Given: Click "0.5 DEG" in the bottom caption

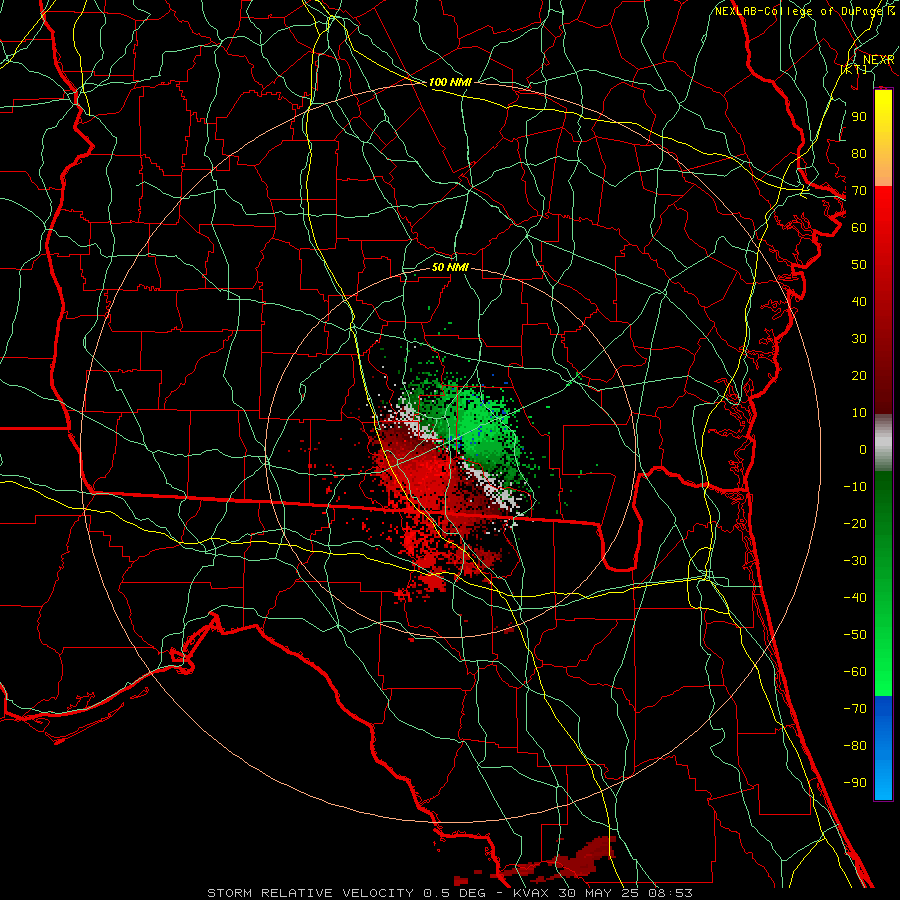Looking at the screenshot, I should click(x=455, y=893).
